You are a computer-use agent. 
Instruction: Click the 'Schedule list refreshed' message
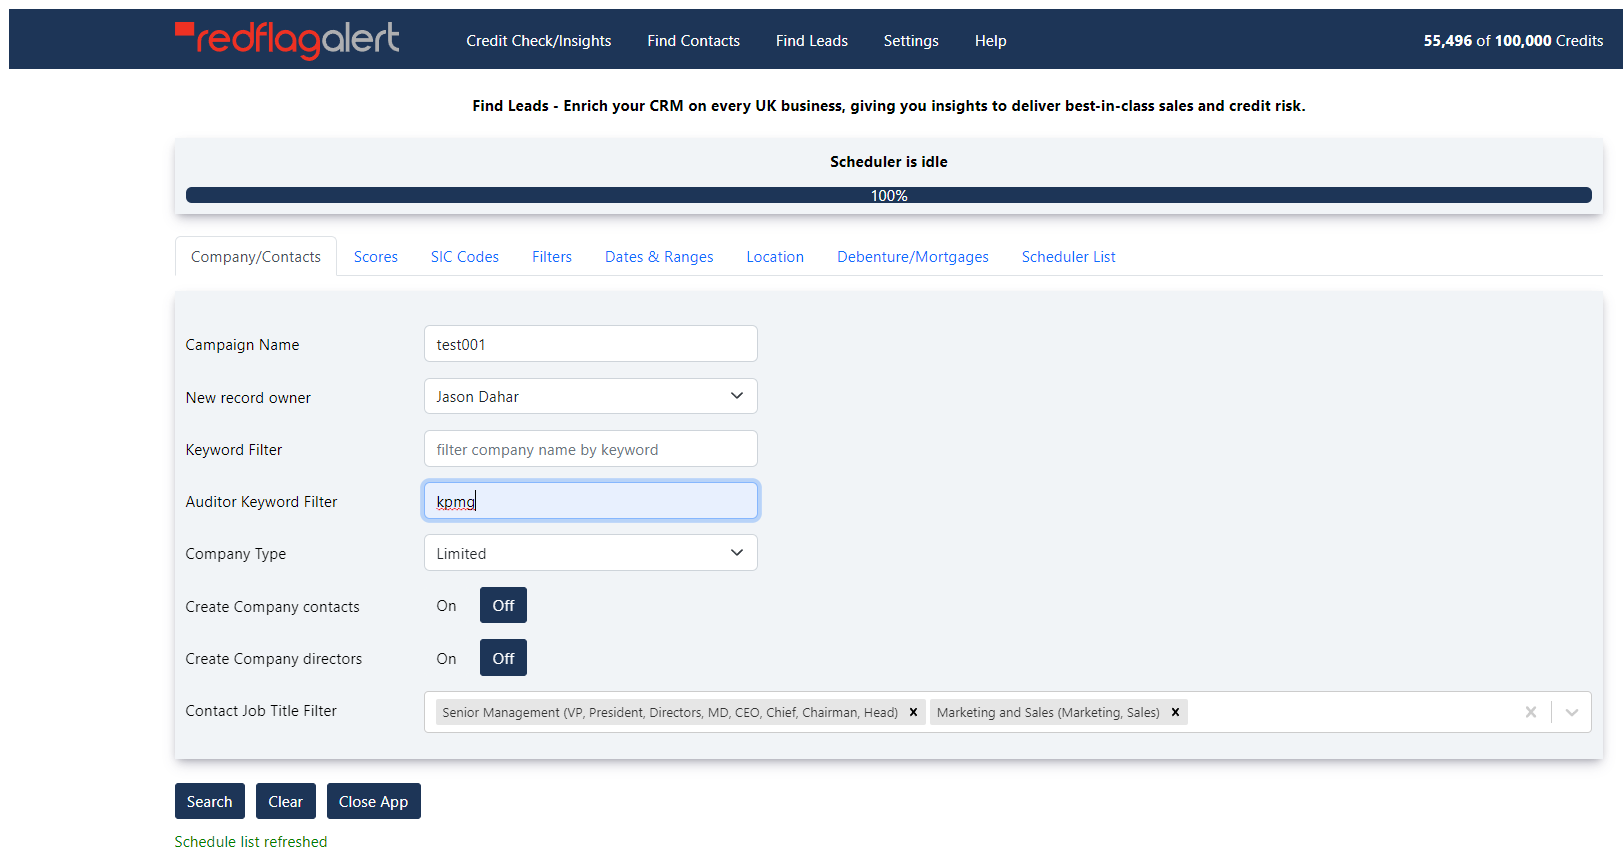pos(250,841)
